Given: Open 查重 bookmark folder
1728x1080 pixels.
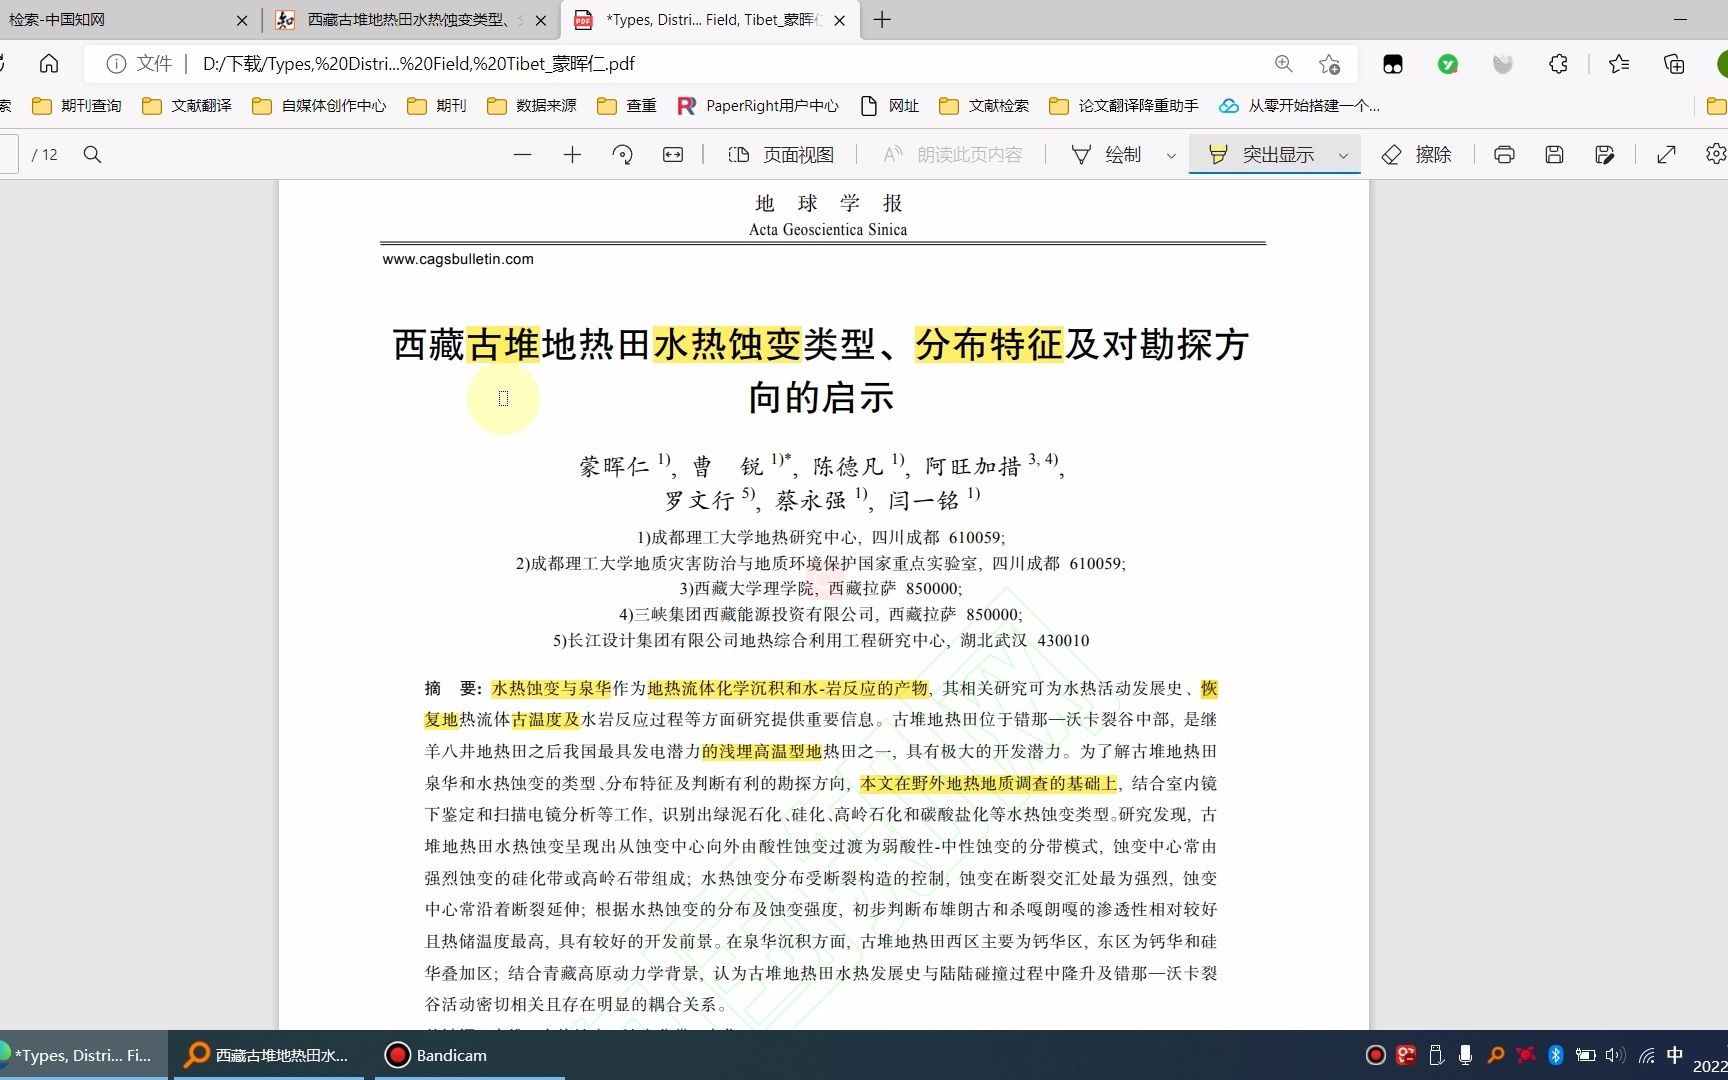Looking at the screenshot, I should pyautogui.click(x=627, y=105).
